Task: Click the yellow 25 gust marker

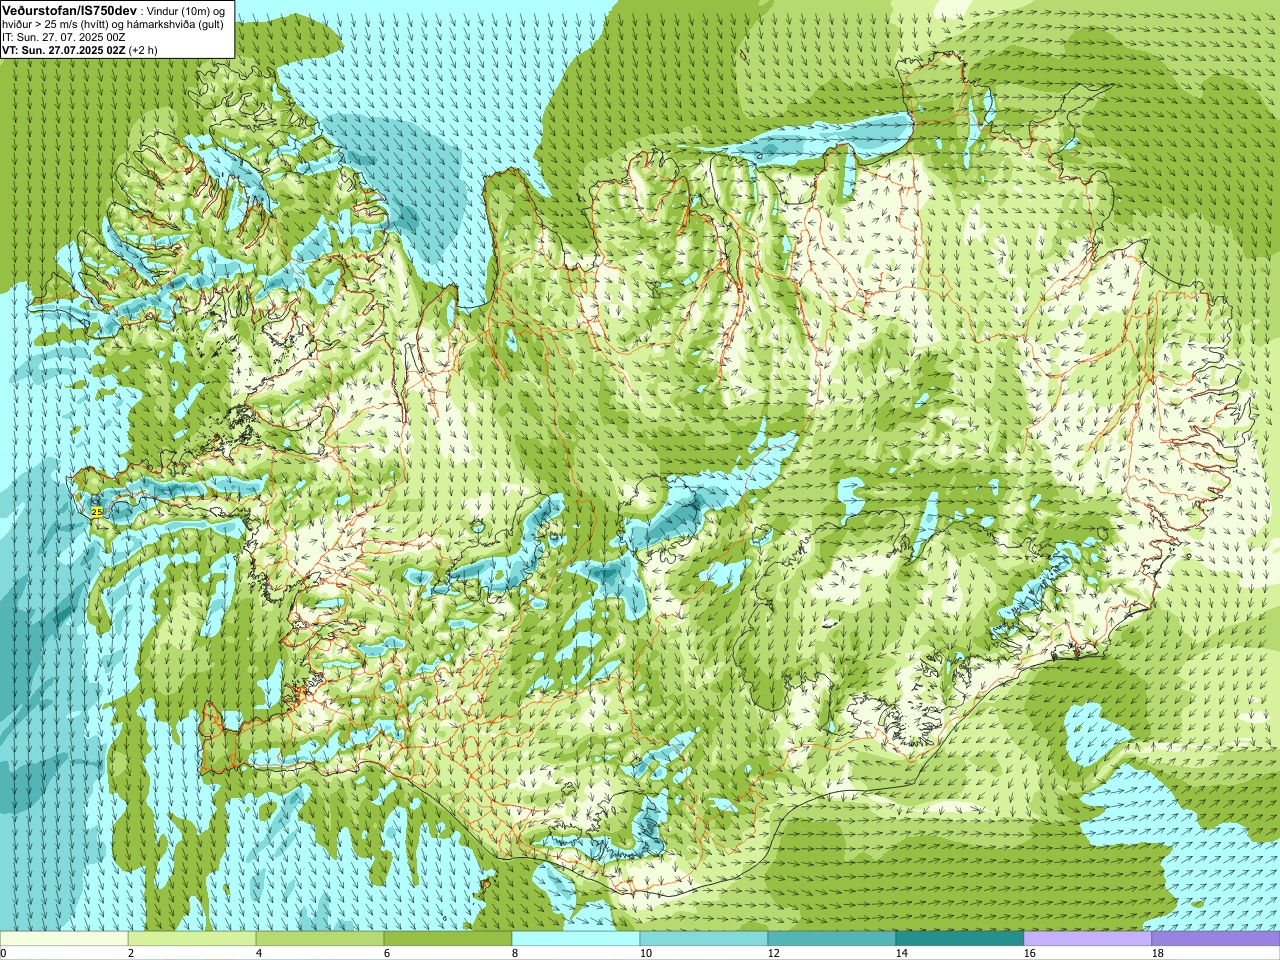Action: pos(97,511)
